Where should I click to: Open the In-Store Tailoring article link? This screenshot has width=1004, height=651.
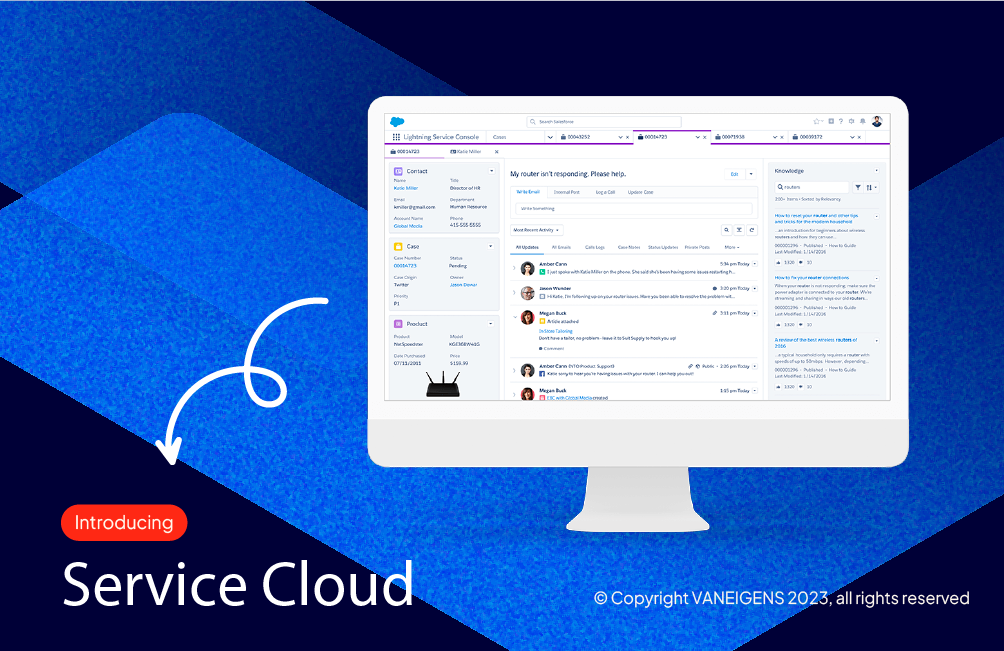556,331
